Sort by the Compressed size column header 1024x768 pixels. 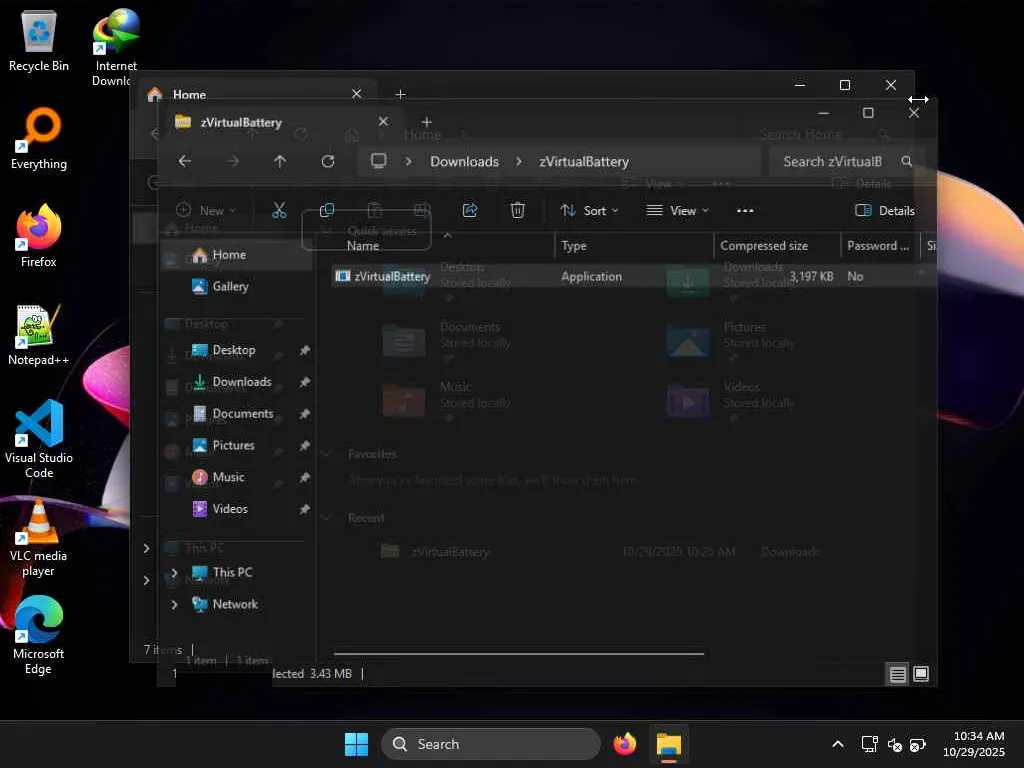point(777,246)
